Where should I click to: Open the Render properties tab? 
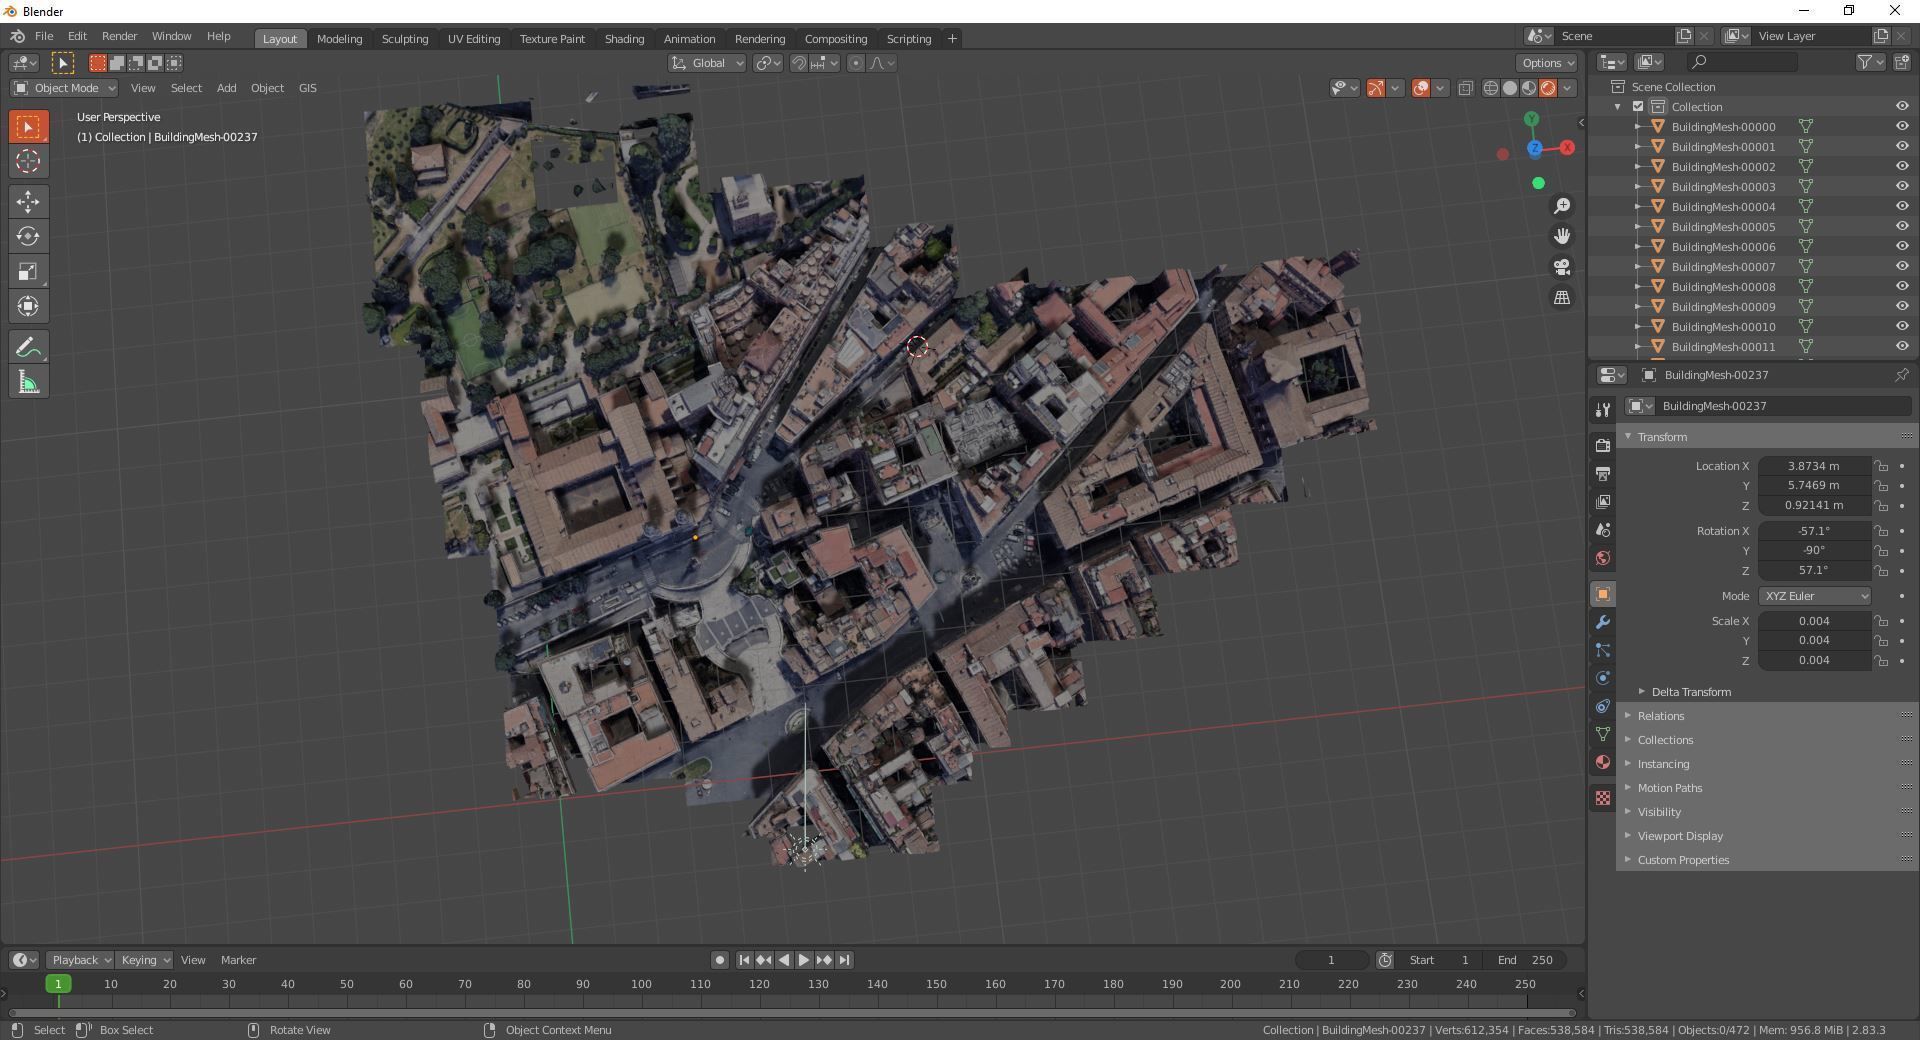coord(1603,445)
